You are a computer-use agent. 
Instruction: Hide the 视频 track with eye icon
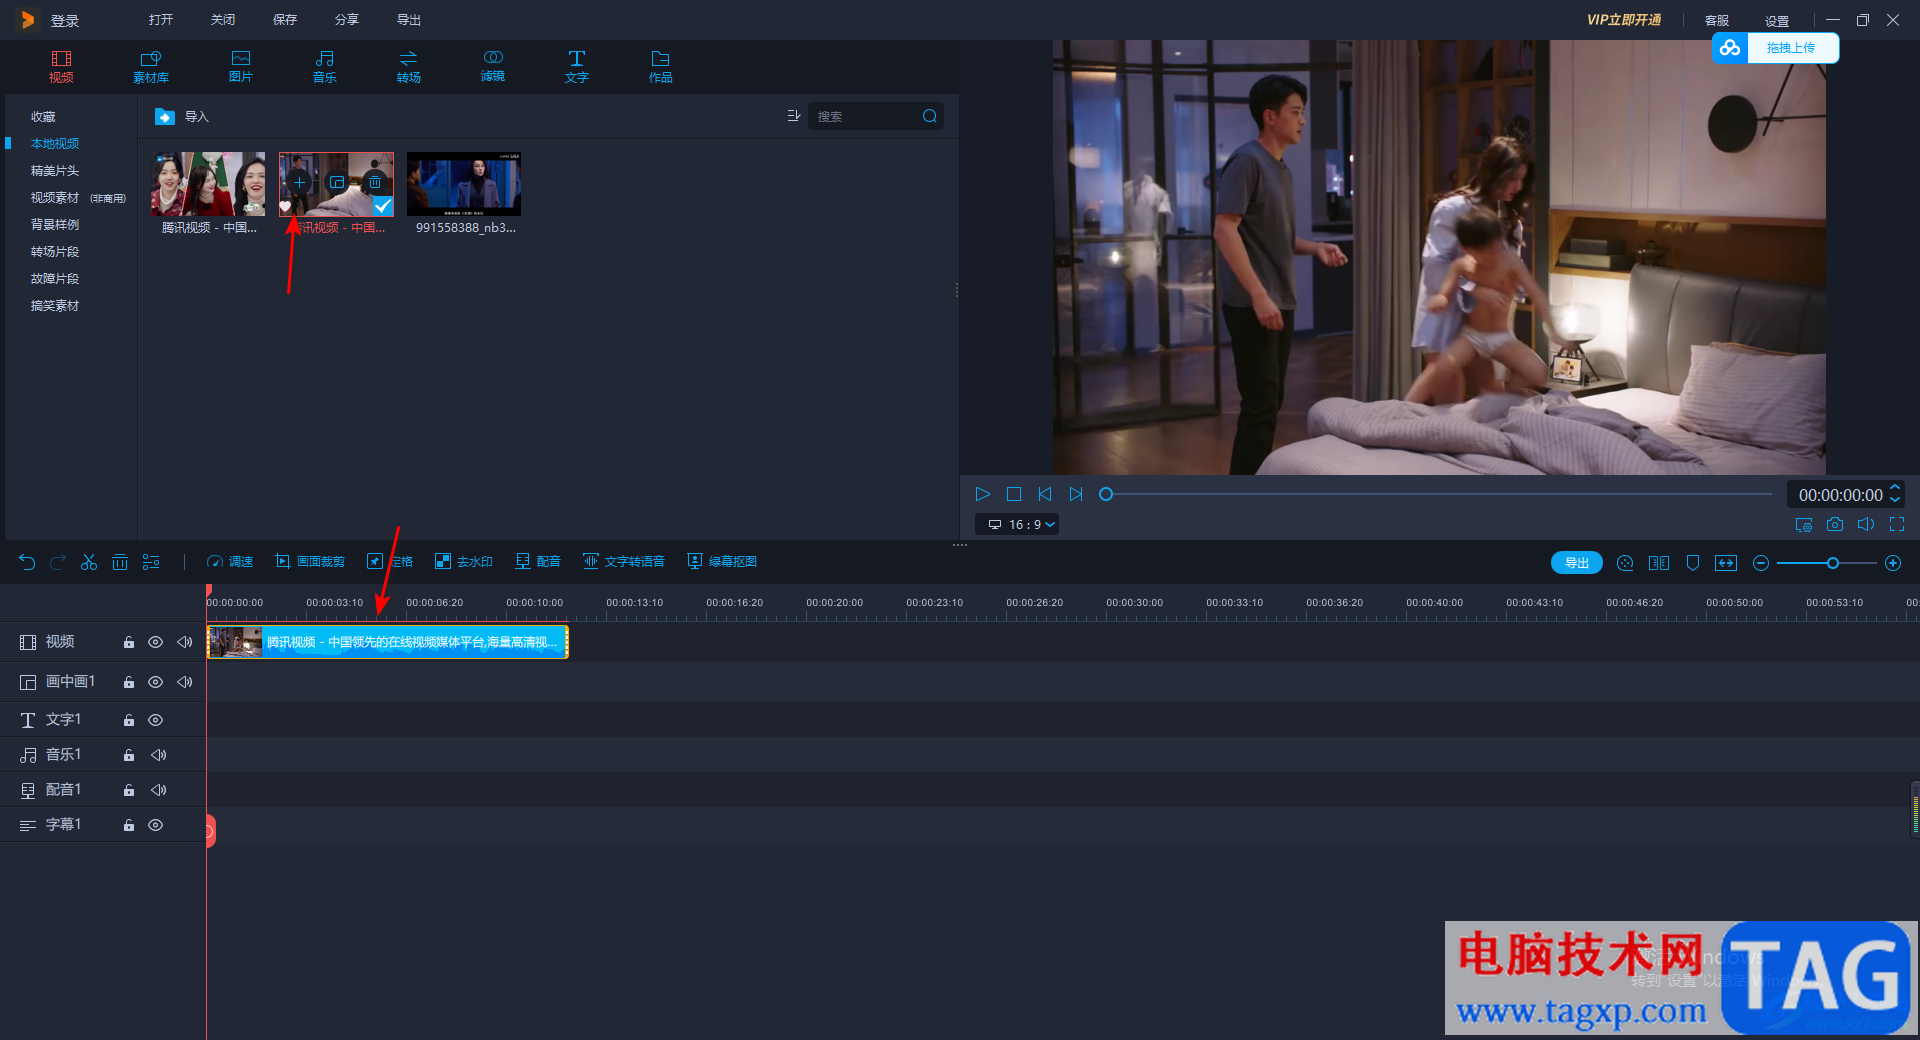[155, 642]
